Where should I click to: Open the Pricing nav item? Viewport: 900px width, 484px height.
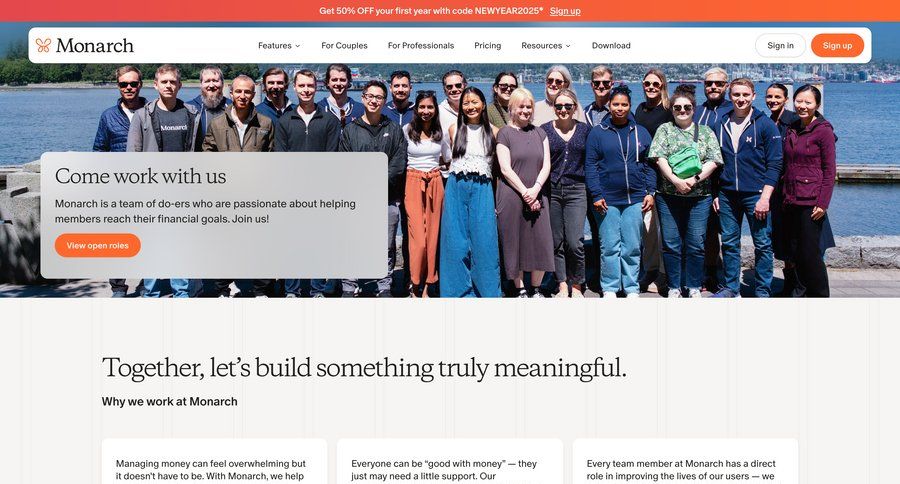point(487,45)
